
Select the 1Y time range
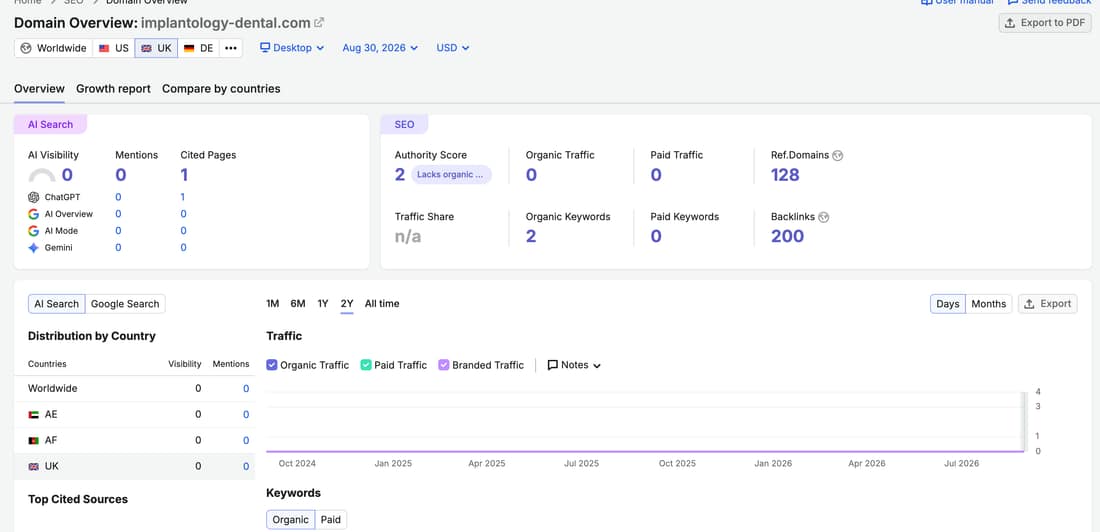point(323,304)
